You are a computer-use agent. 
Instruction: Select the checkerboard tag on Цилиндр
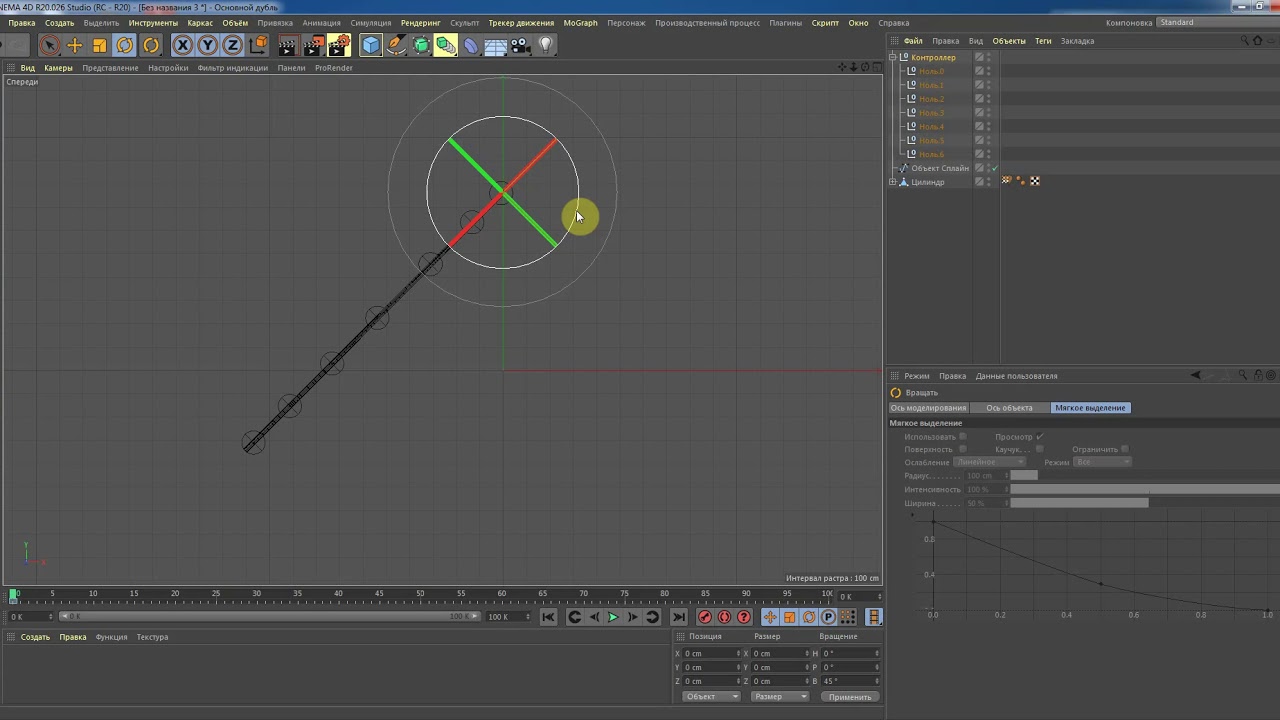pyautogui.click(x=1035, y=181)
